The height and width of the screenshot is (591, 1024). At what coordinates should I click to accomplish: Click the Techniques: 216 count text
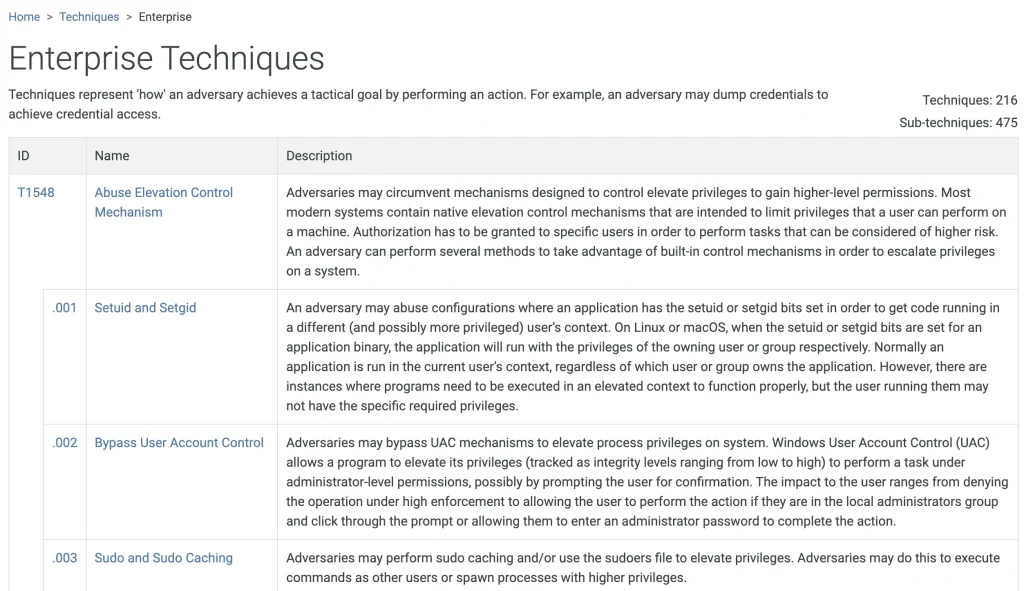coord(969,100)
